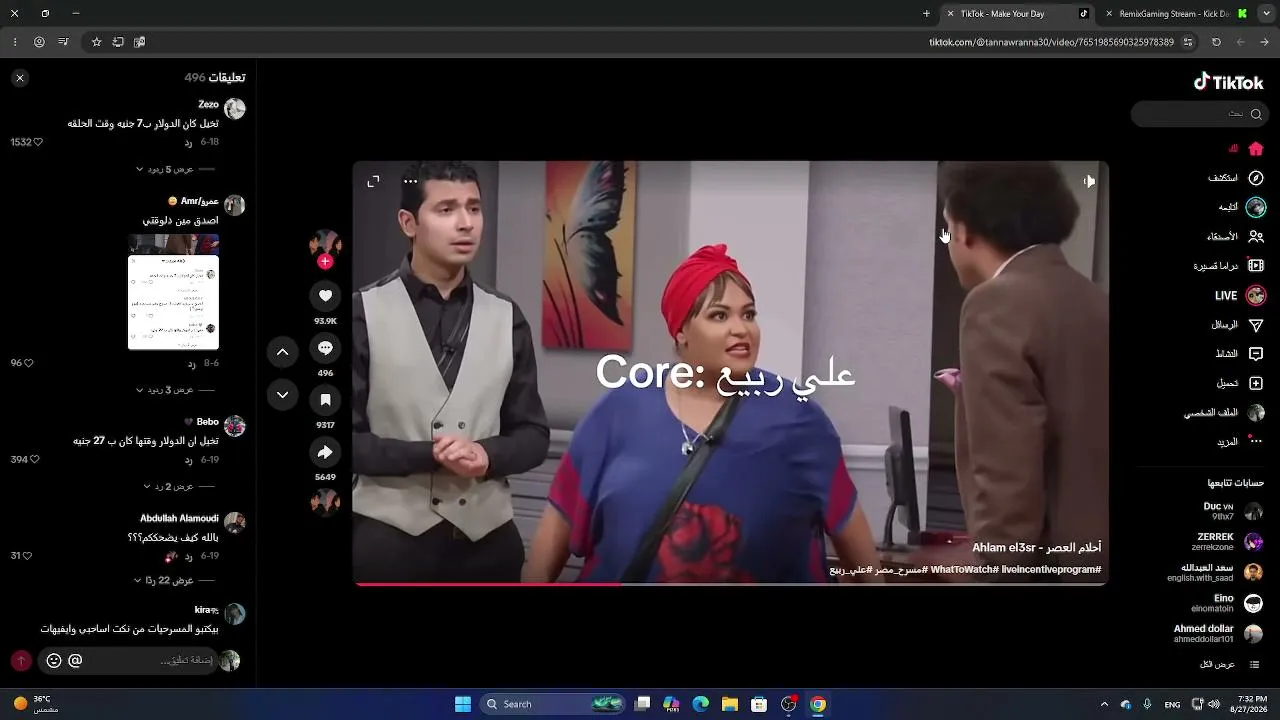Open comments via the speech bubble icon
This screenshot has height=720, width=1280.
pyautogui.click(x=325, y=348)
